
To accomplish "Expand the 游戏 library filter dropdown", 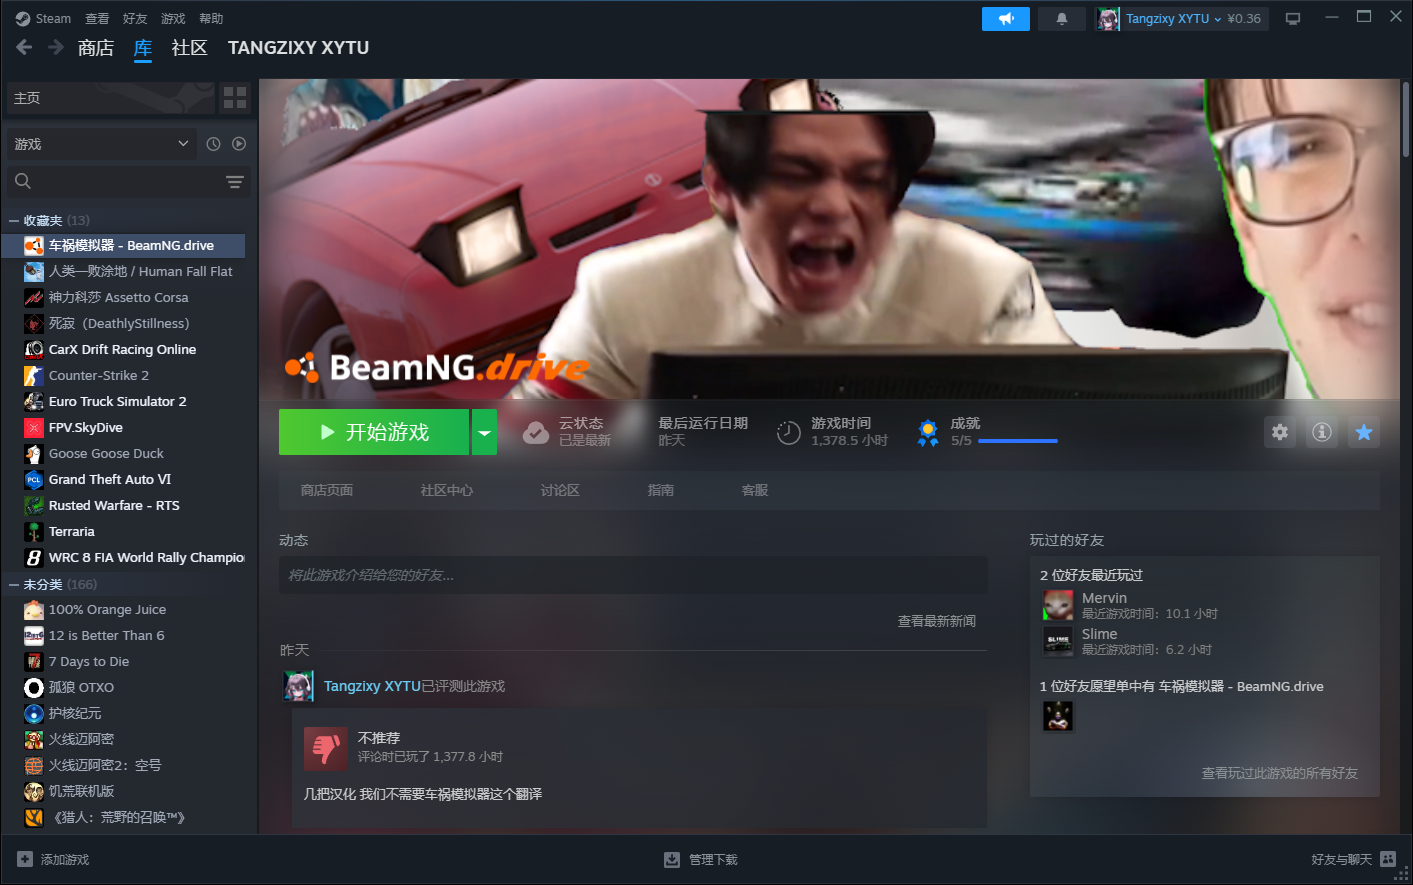I will coord(100,144).
